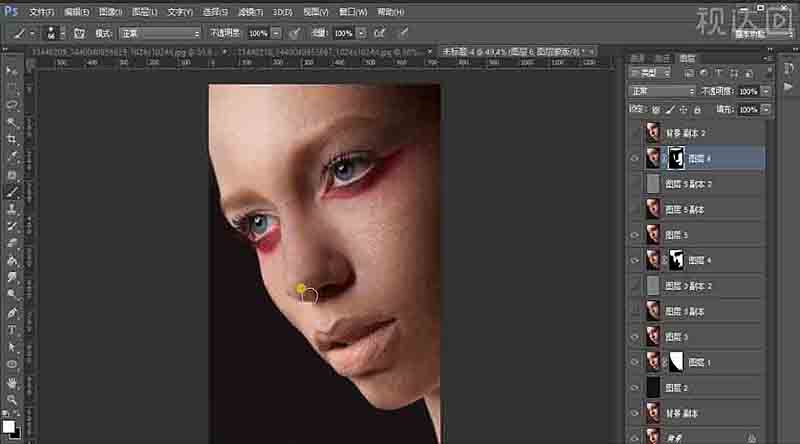Click the background color swatch

17,435
